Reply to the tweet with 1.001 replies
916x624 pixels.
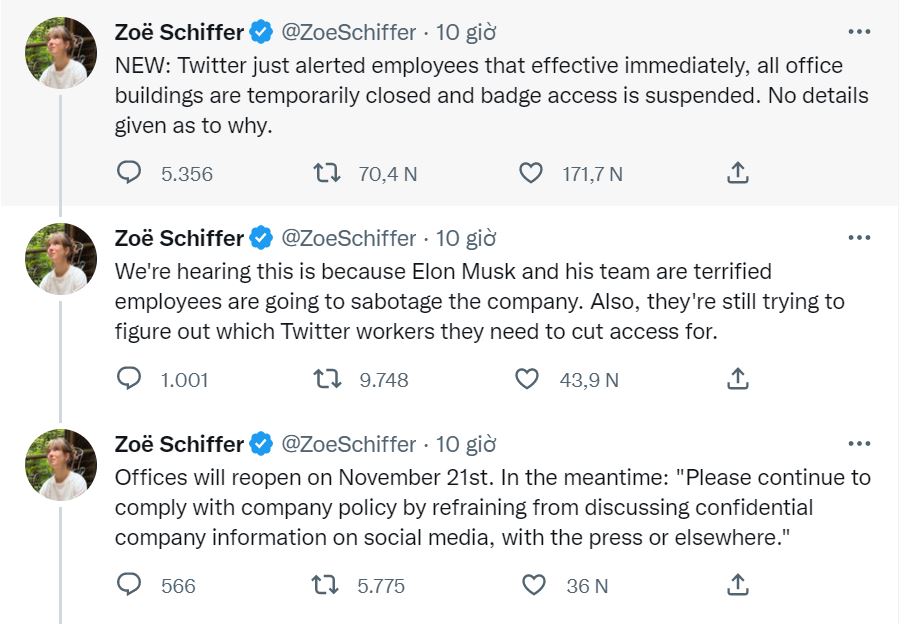(x=130, y=380)
